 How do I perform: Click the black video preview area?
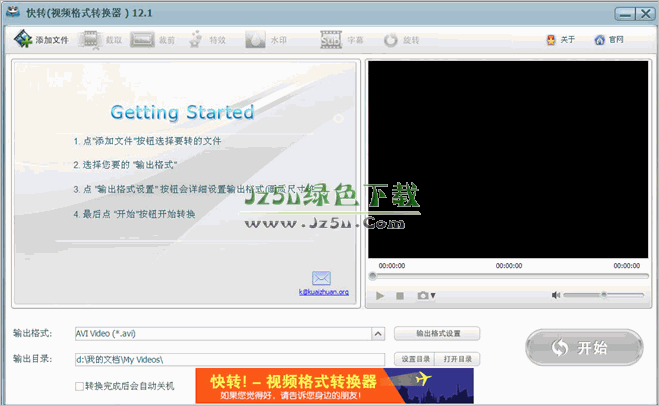click(x=508, y=159)
